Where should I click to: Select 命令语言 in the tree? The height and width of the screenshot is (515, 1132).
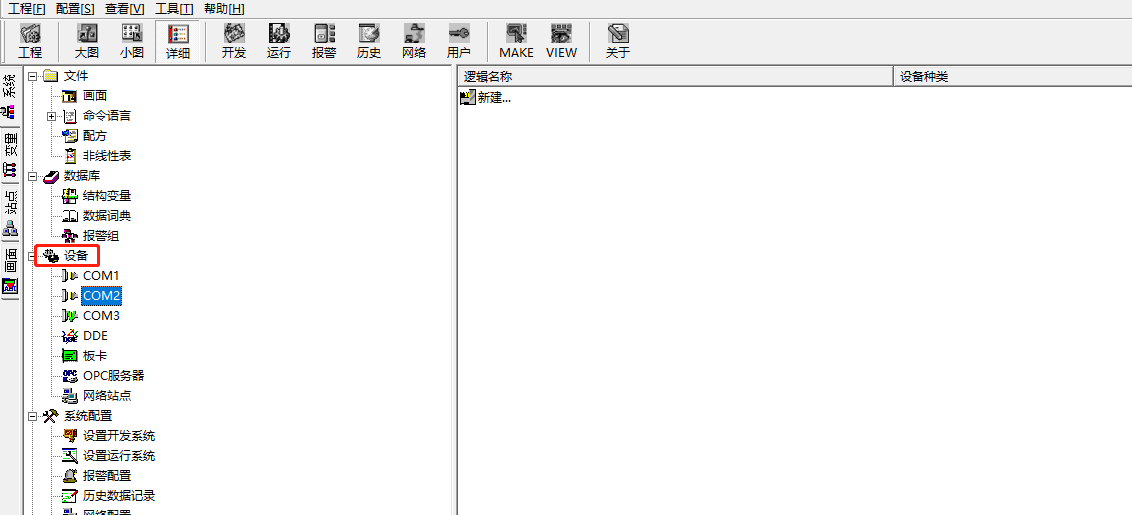click(x=107, y=116)
